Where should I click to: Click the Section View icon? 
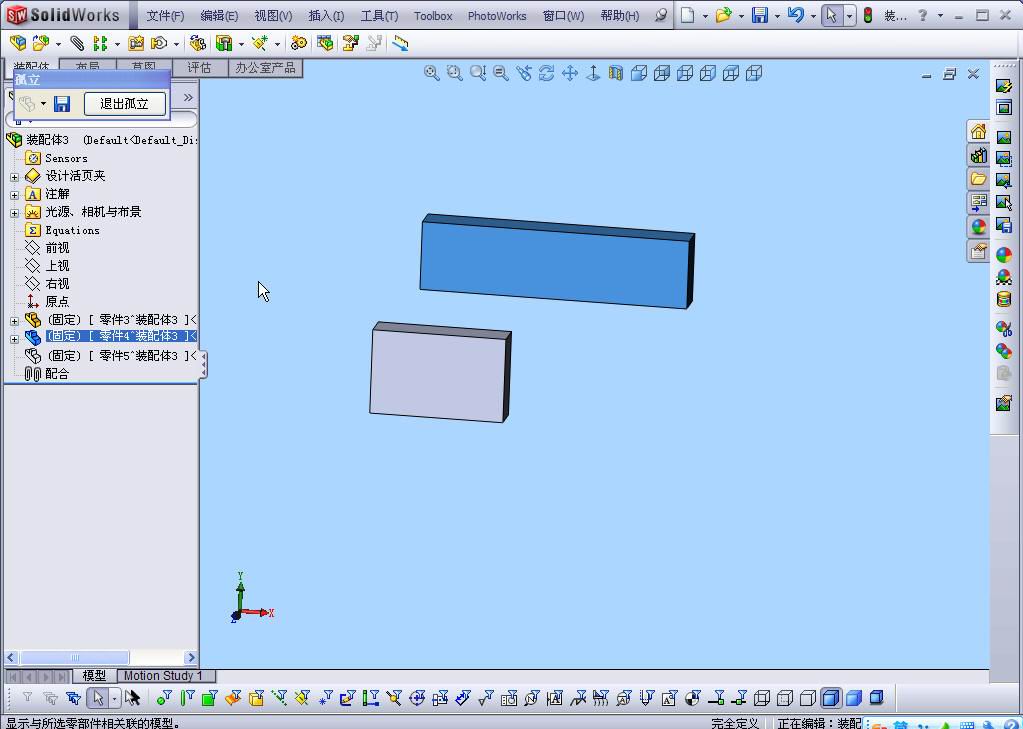point(615,73)
